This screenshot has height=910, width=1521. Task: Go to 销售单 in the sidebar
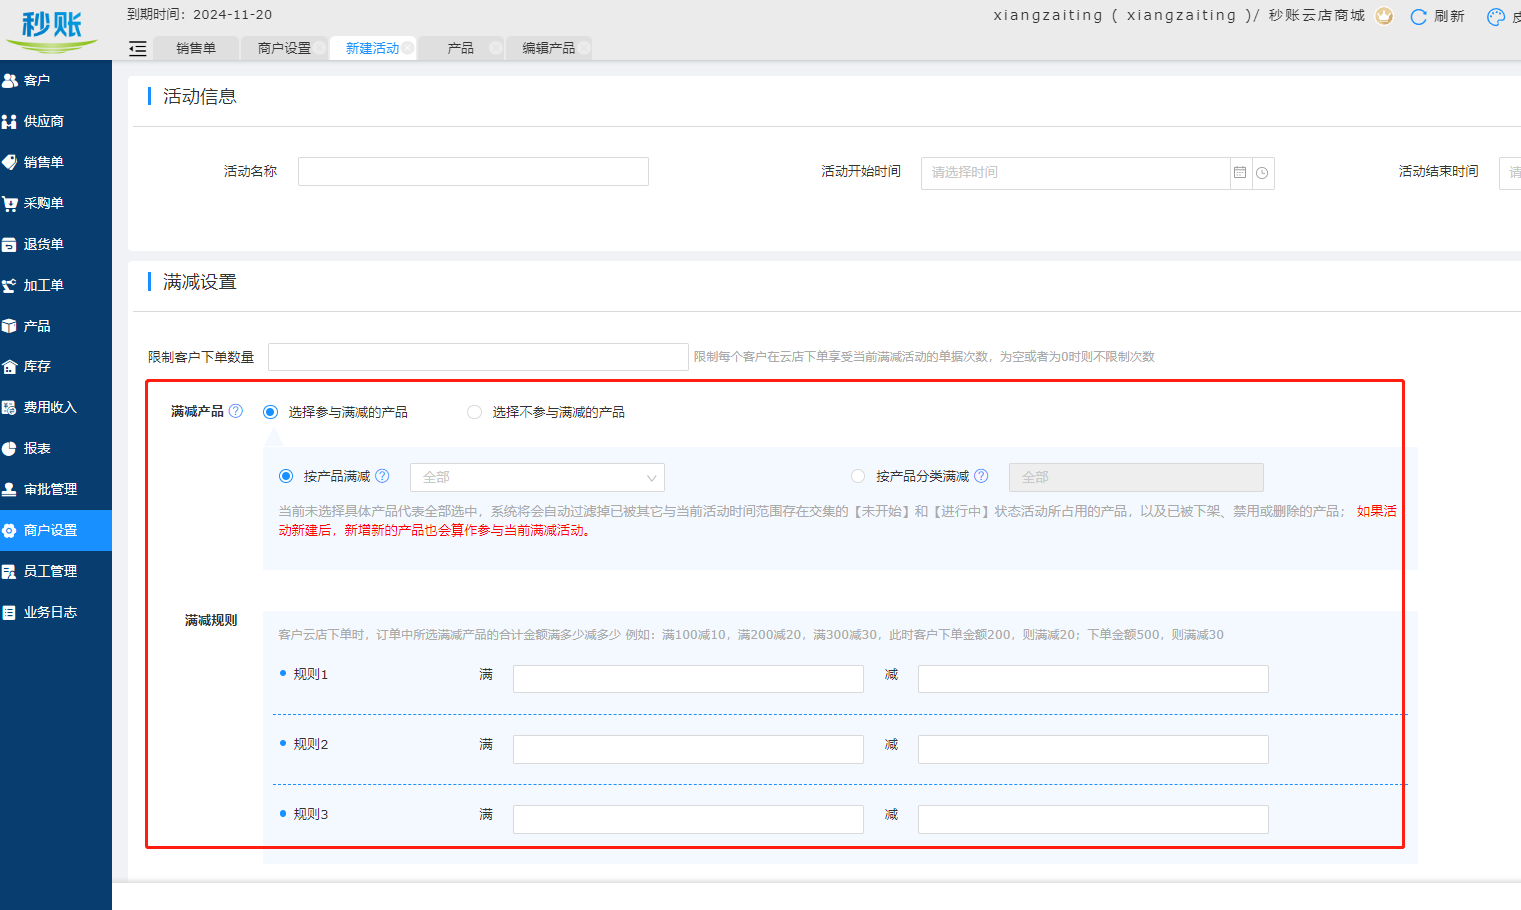[56, 162]
